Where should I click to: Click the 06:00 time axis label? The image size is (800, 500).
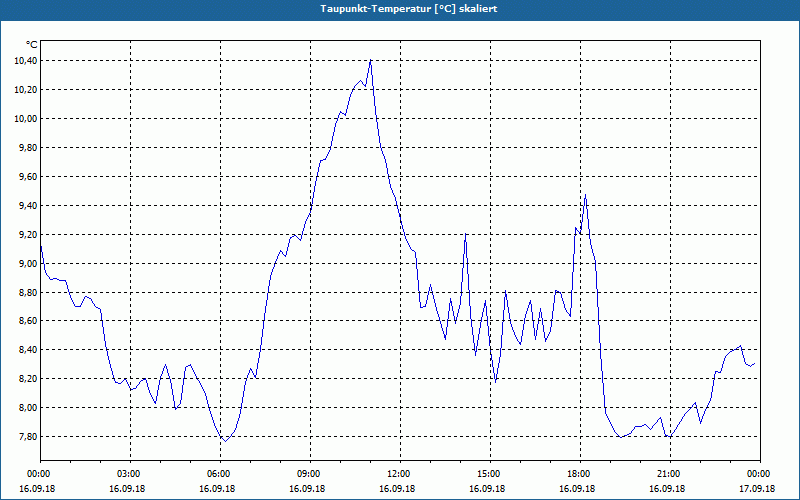point(220,474)
